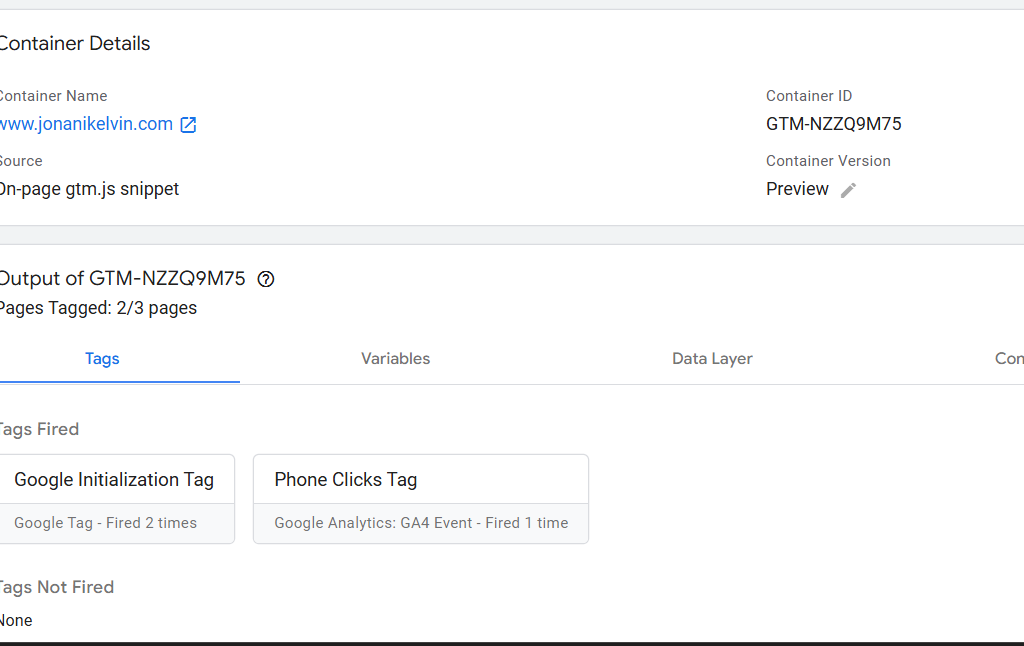The height and width of the screenshot is (646, 1024).
Task: Select the Tags tab
Action: 101,358
